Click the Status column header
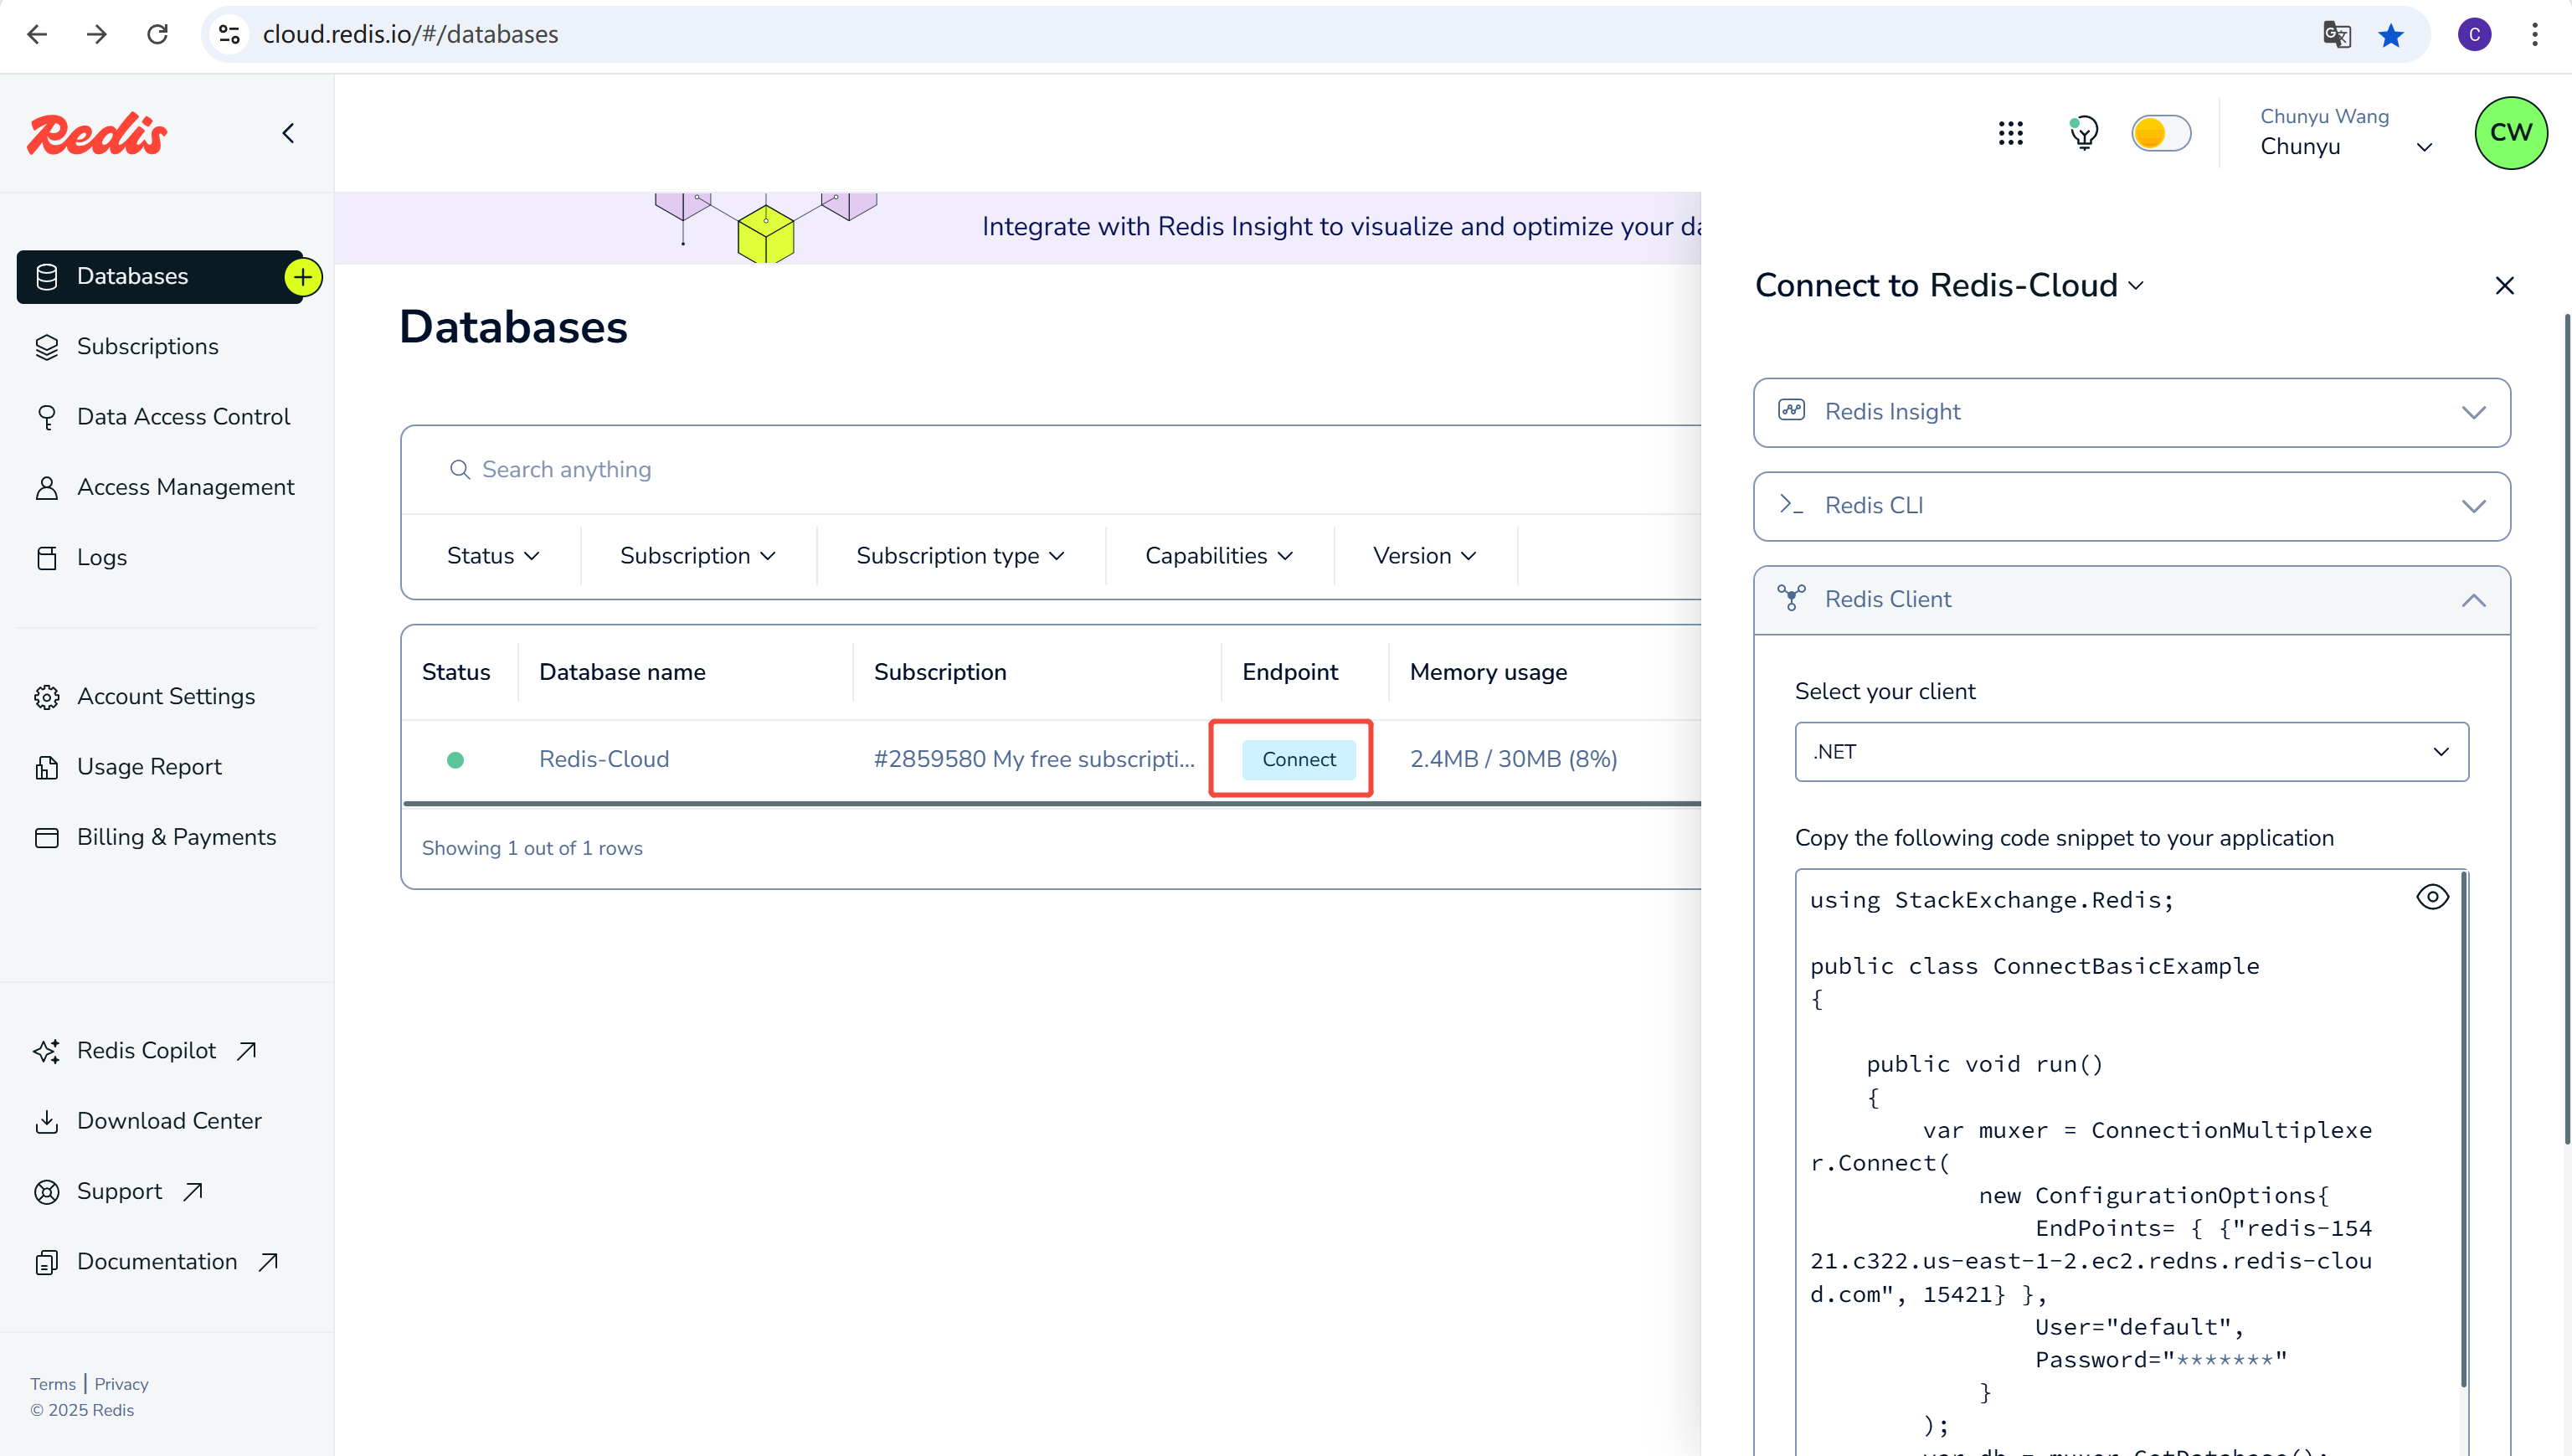Viewport: 2572px width, 1456px height. coord(456,672)
